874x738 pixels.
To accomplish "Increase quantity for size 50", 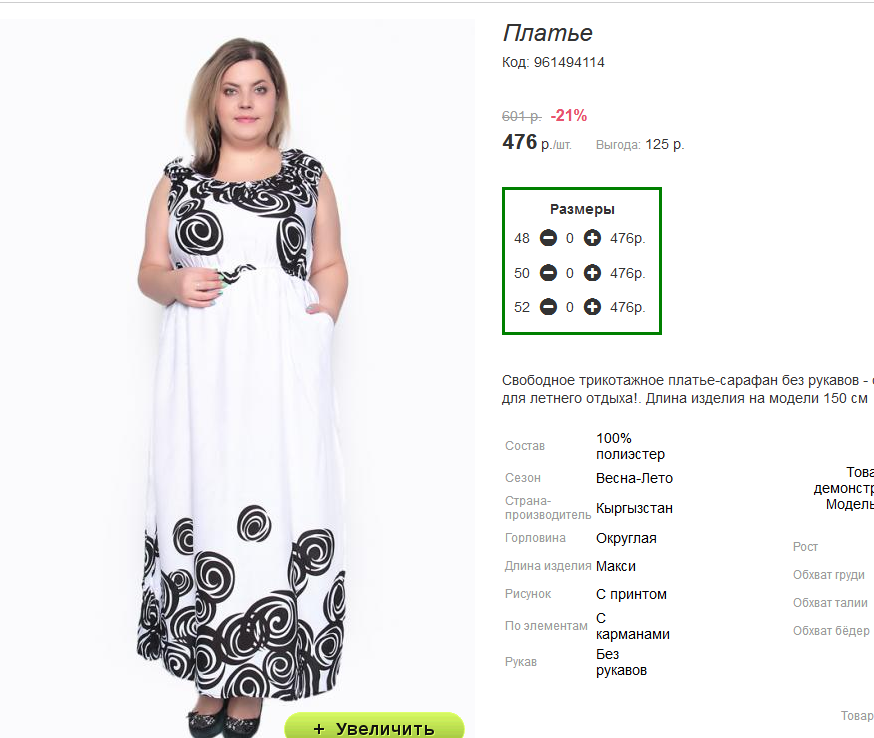I will [592, 273].
